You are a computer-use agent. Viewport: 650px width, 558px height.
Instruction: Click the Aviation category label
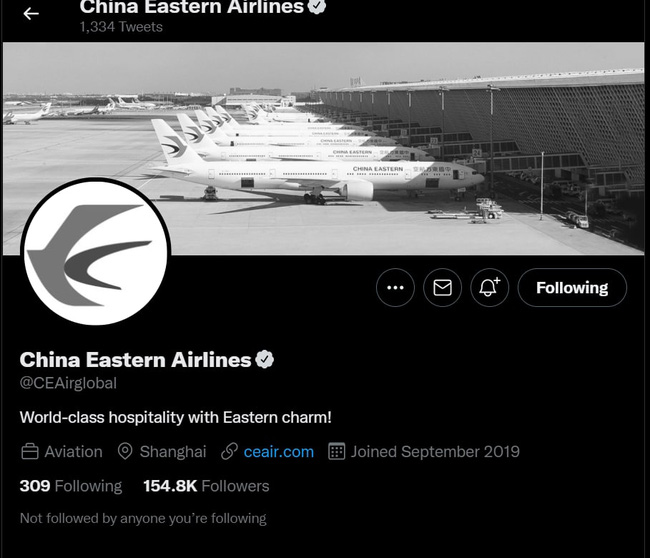tap(73, 451)
